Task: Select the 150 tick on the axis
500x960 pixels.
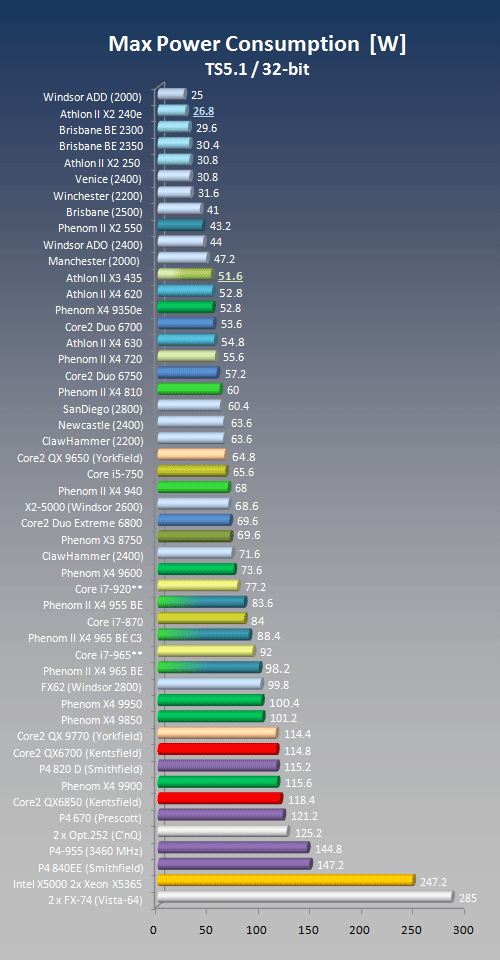Action: (x=310, y=929)
